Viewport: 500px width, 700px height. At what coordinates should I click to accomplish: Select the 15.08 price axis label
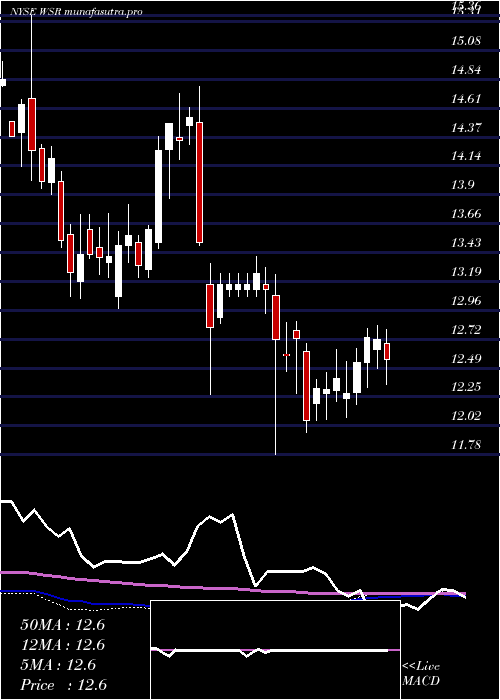click(x=466, y=41)
